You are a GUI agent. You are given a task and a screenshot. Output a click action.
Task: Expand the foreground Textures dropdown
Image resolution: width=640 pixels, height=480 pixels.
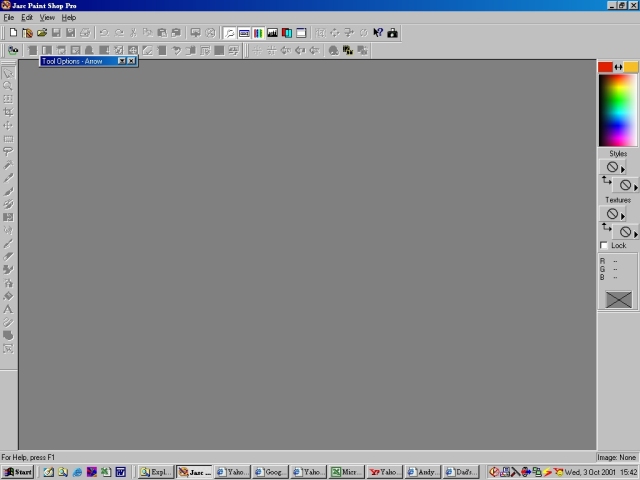(623, 216)
